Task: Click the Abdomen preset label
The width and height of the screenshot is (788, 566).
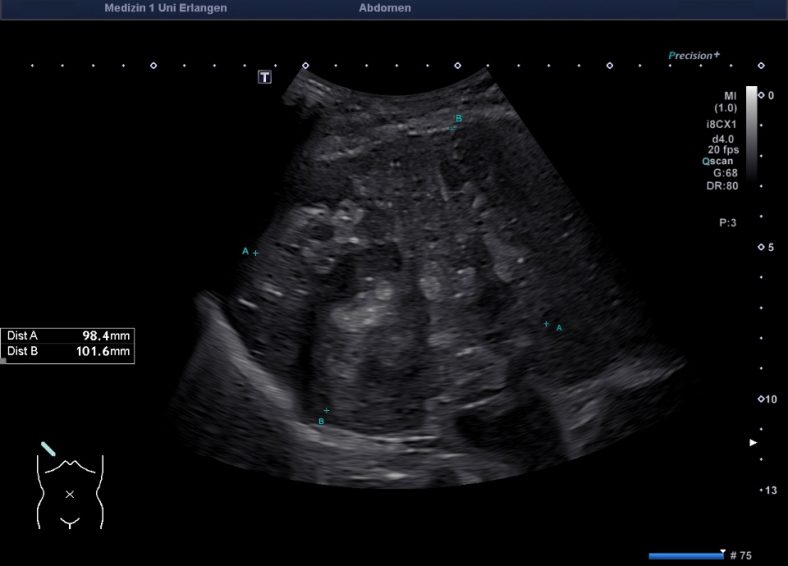Action: (384, 8)
